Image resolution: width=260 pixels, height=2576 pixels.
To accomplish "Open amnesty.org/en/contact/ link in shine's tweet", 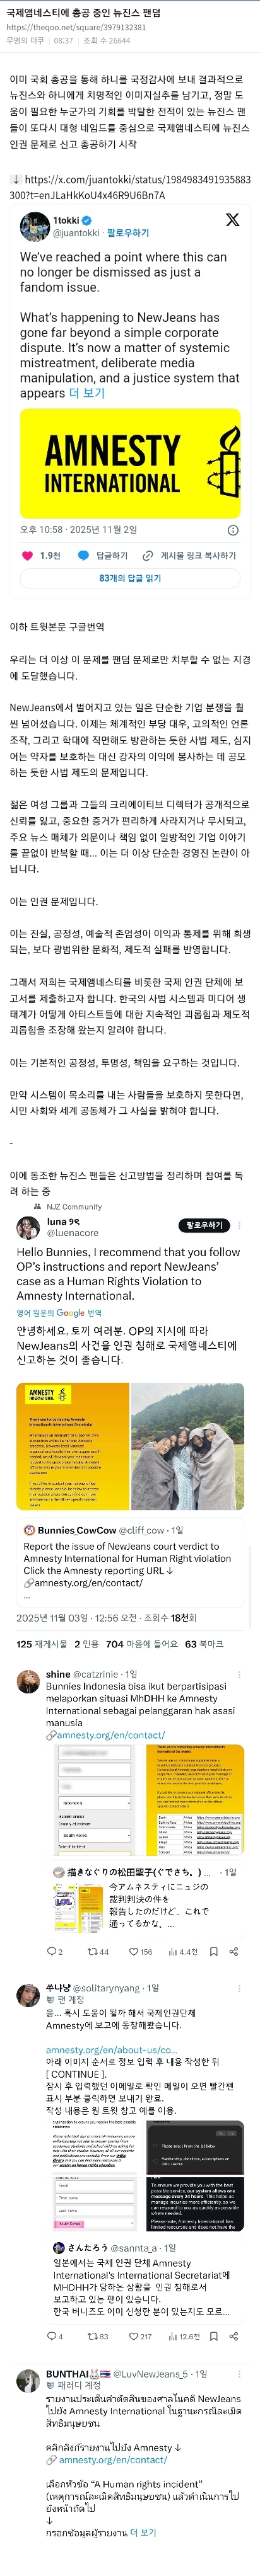I will pos(106,1735).
